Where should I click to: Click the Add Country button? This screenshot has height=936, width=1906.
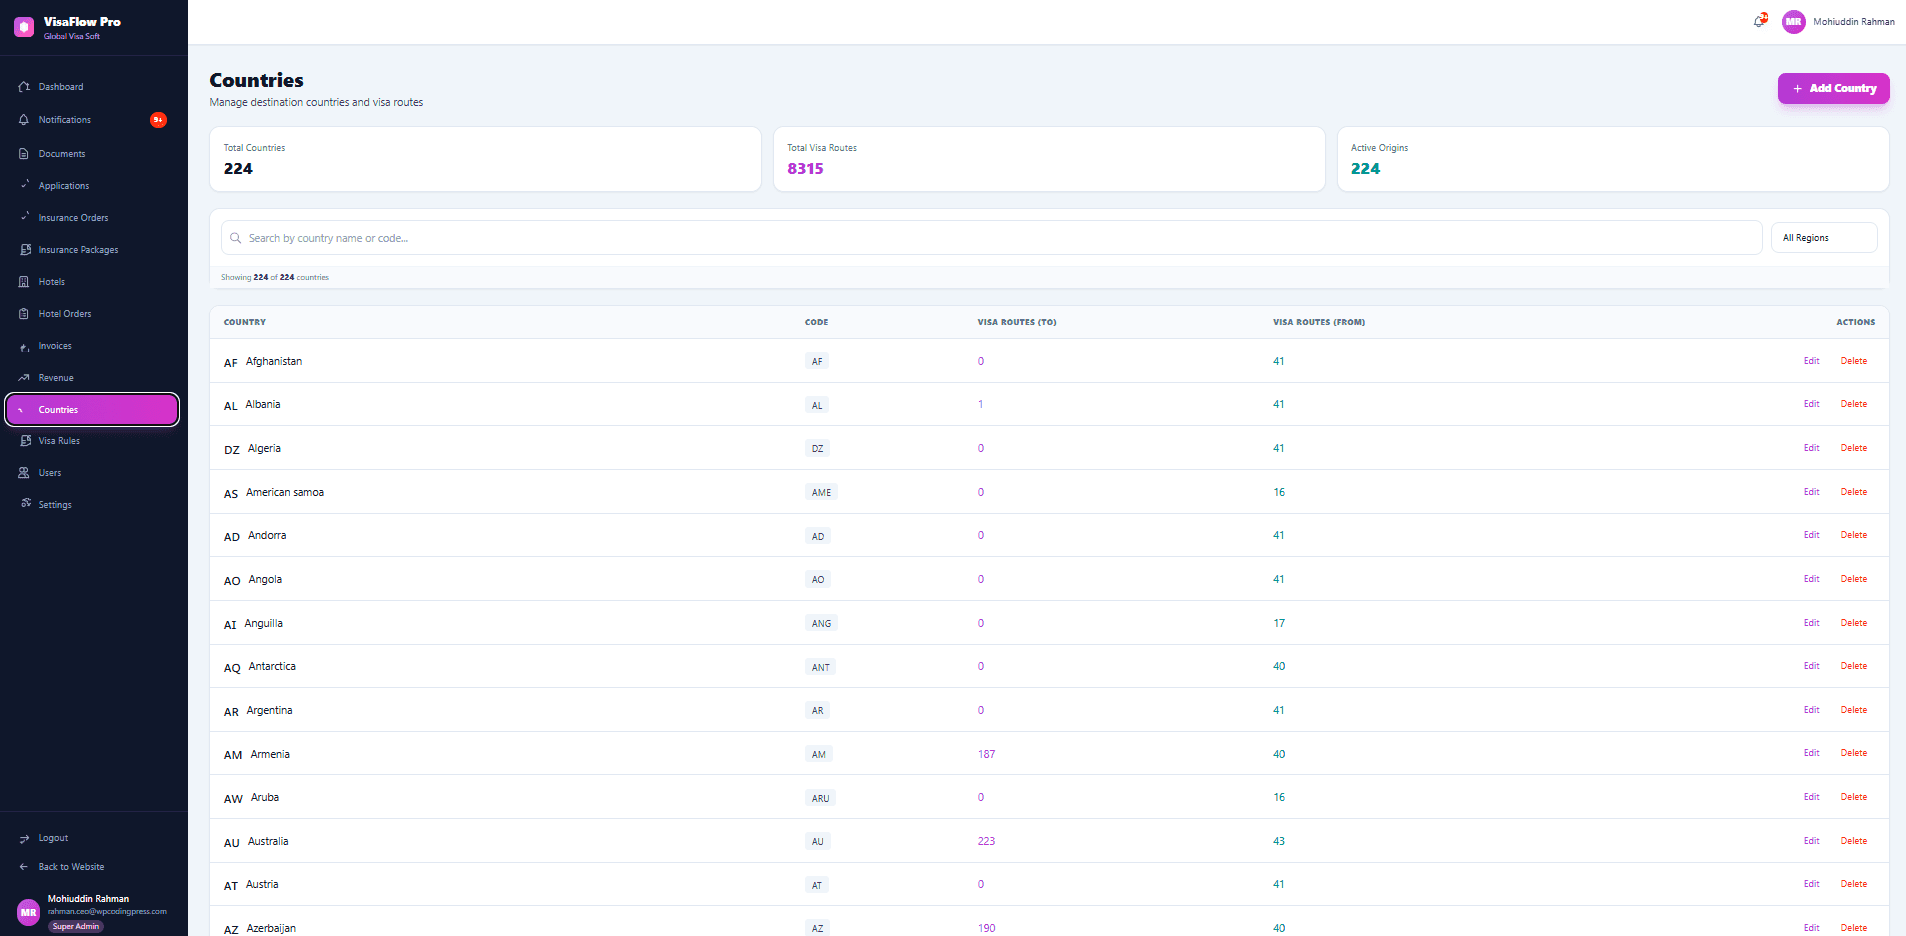pyautogui.click(x=1833, y=88)
